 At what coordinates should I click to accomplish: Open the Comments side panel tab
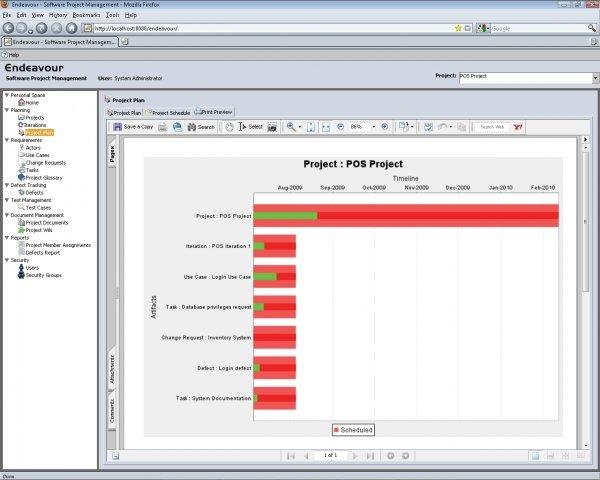[112, 410]
